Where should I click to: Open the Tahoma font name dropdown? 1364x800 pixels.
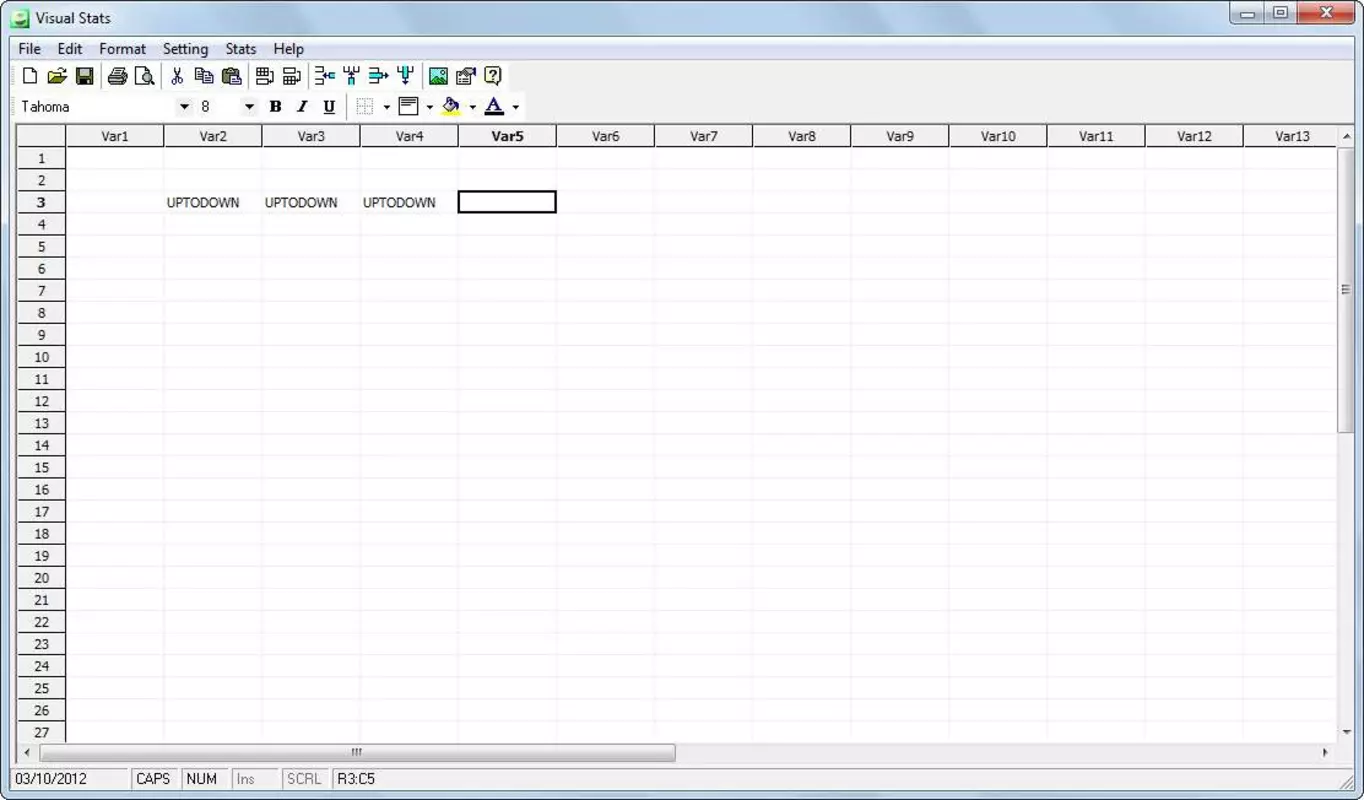click(184, 106)
